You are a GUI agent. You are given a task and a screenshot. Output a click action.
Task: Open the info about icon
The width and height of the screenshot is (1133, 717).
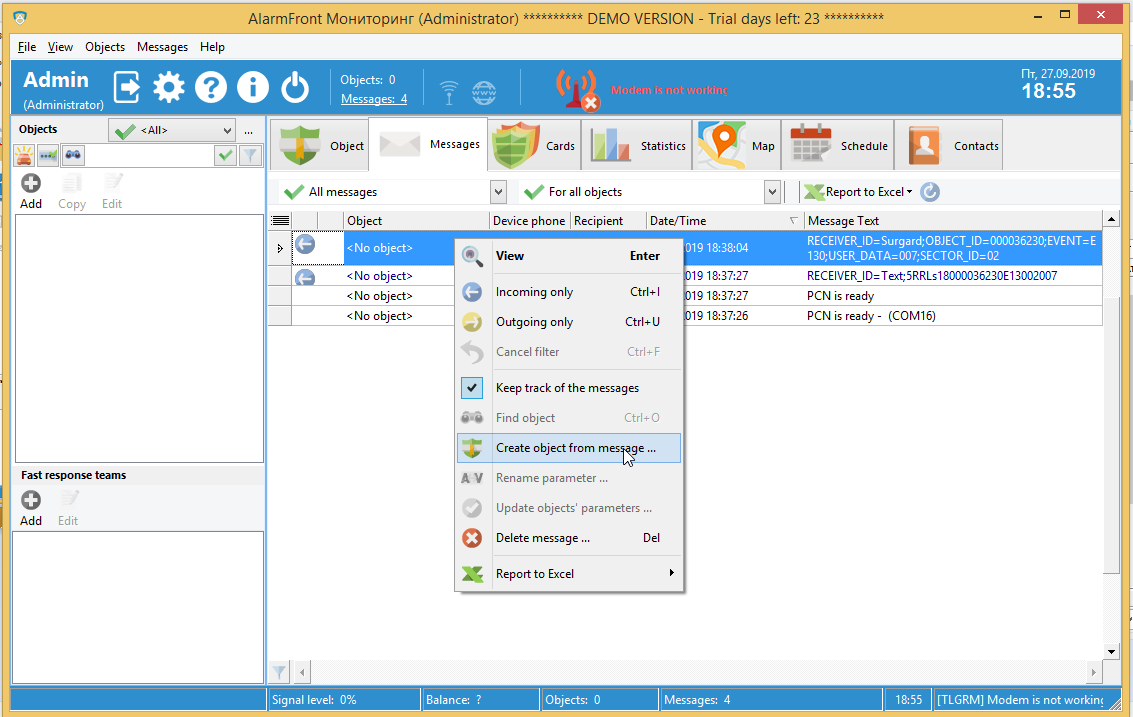pos(252,87)
